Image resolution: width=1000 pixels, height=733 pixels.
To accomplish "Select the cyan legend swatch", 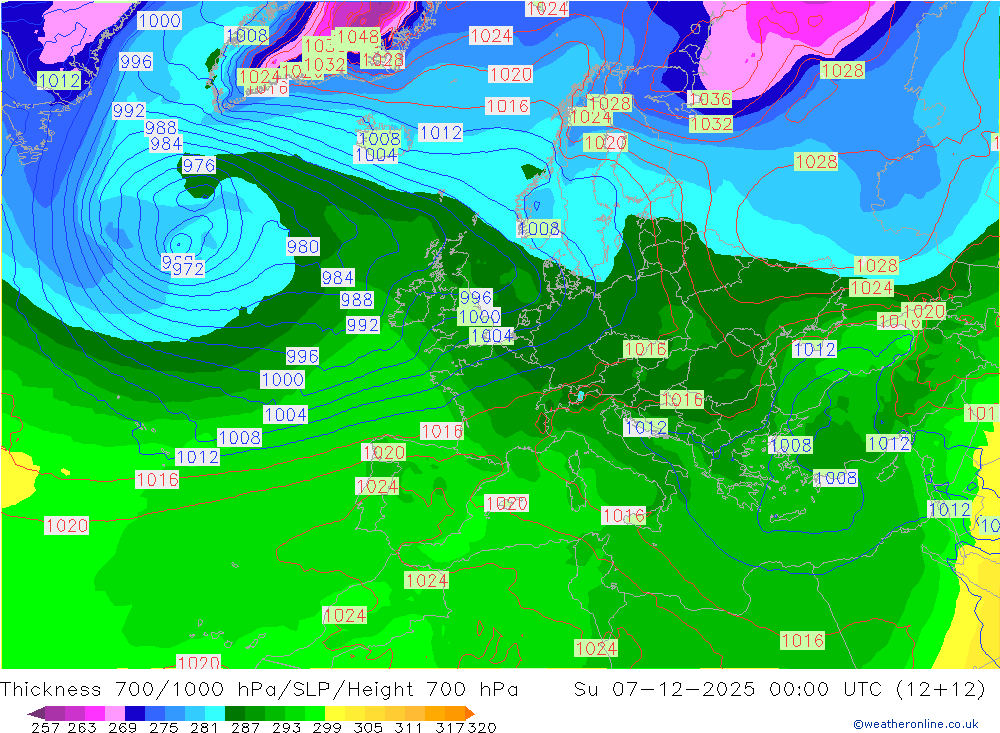I will [215, 713].
